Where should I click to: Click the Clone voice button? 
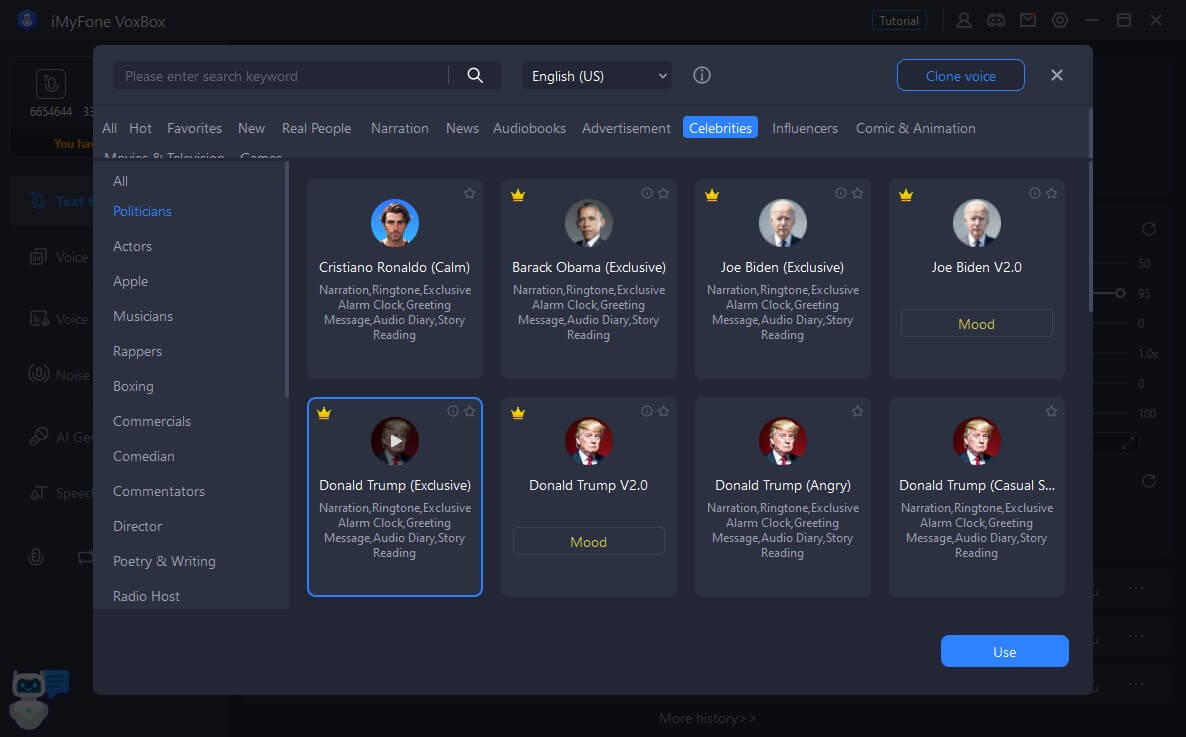tap(961, 76)
